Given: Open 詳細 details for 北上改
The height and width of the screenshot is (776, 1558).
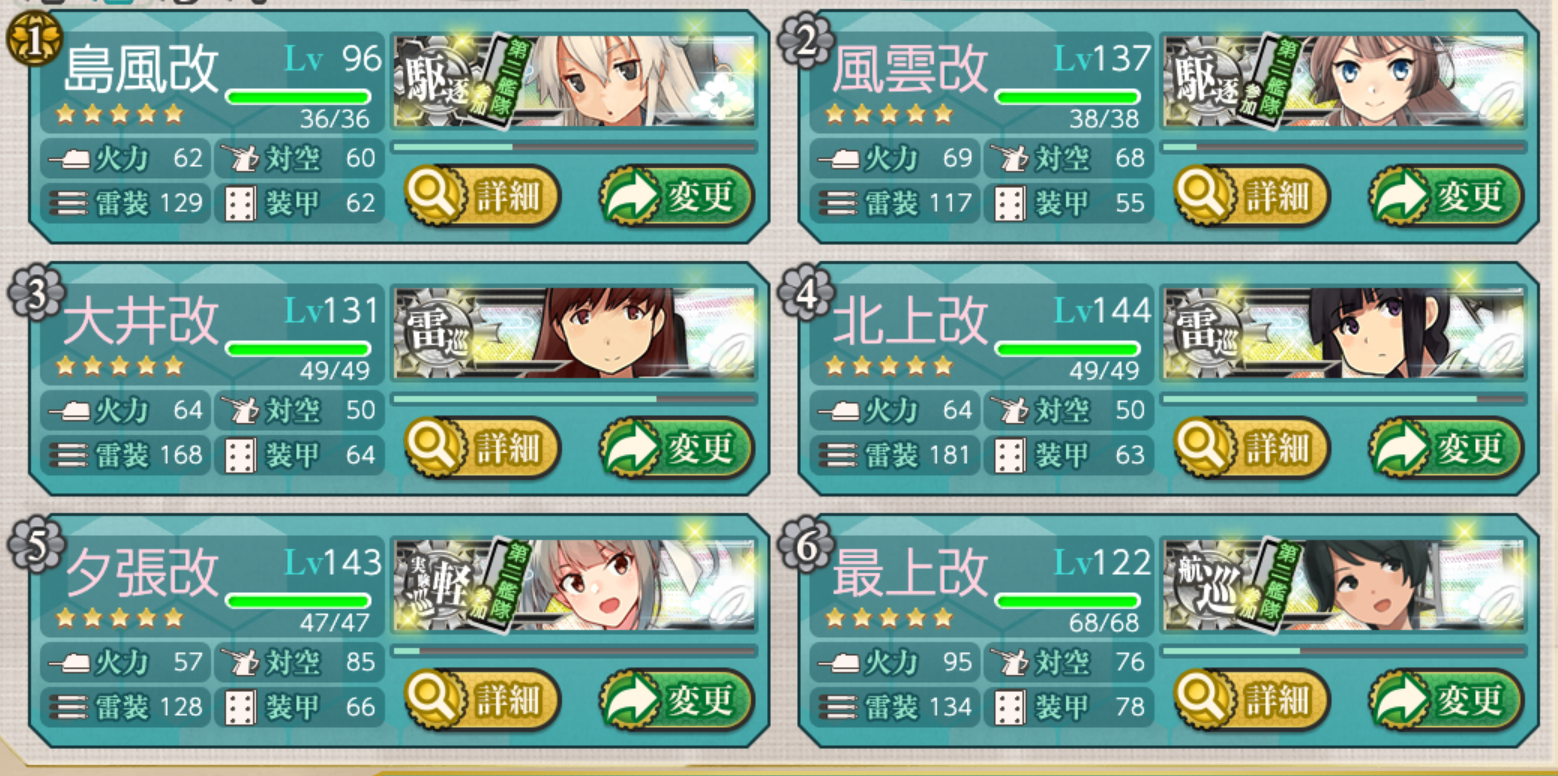Looking at the screenshot, I should 1252,448.
